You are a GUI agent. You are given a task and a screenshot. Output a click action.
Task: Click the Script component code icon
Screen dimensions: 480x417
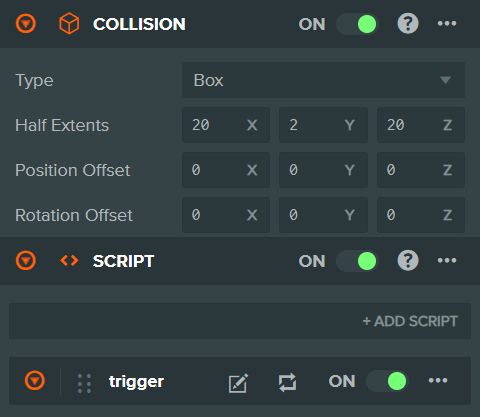pyautogui.click(x=69, y=261)
